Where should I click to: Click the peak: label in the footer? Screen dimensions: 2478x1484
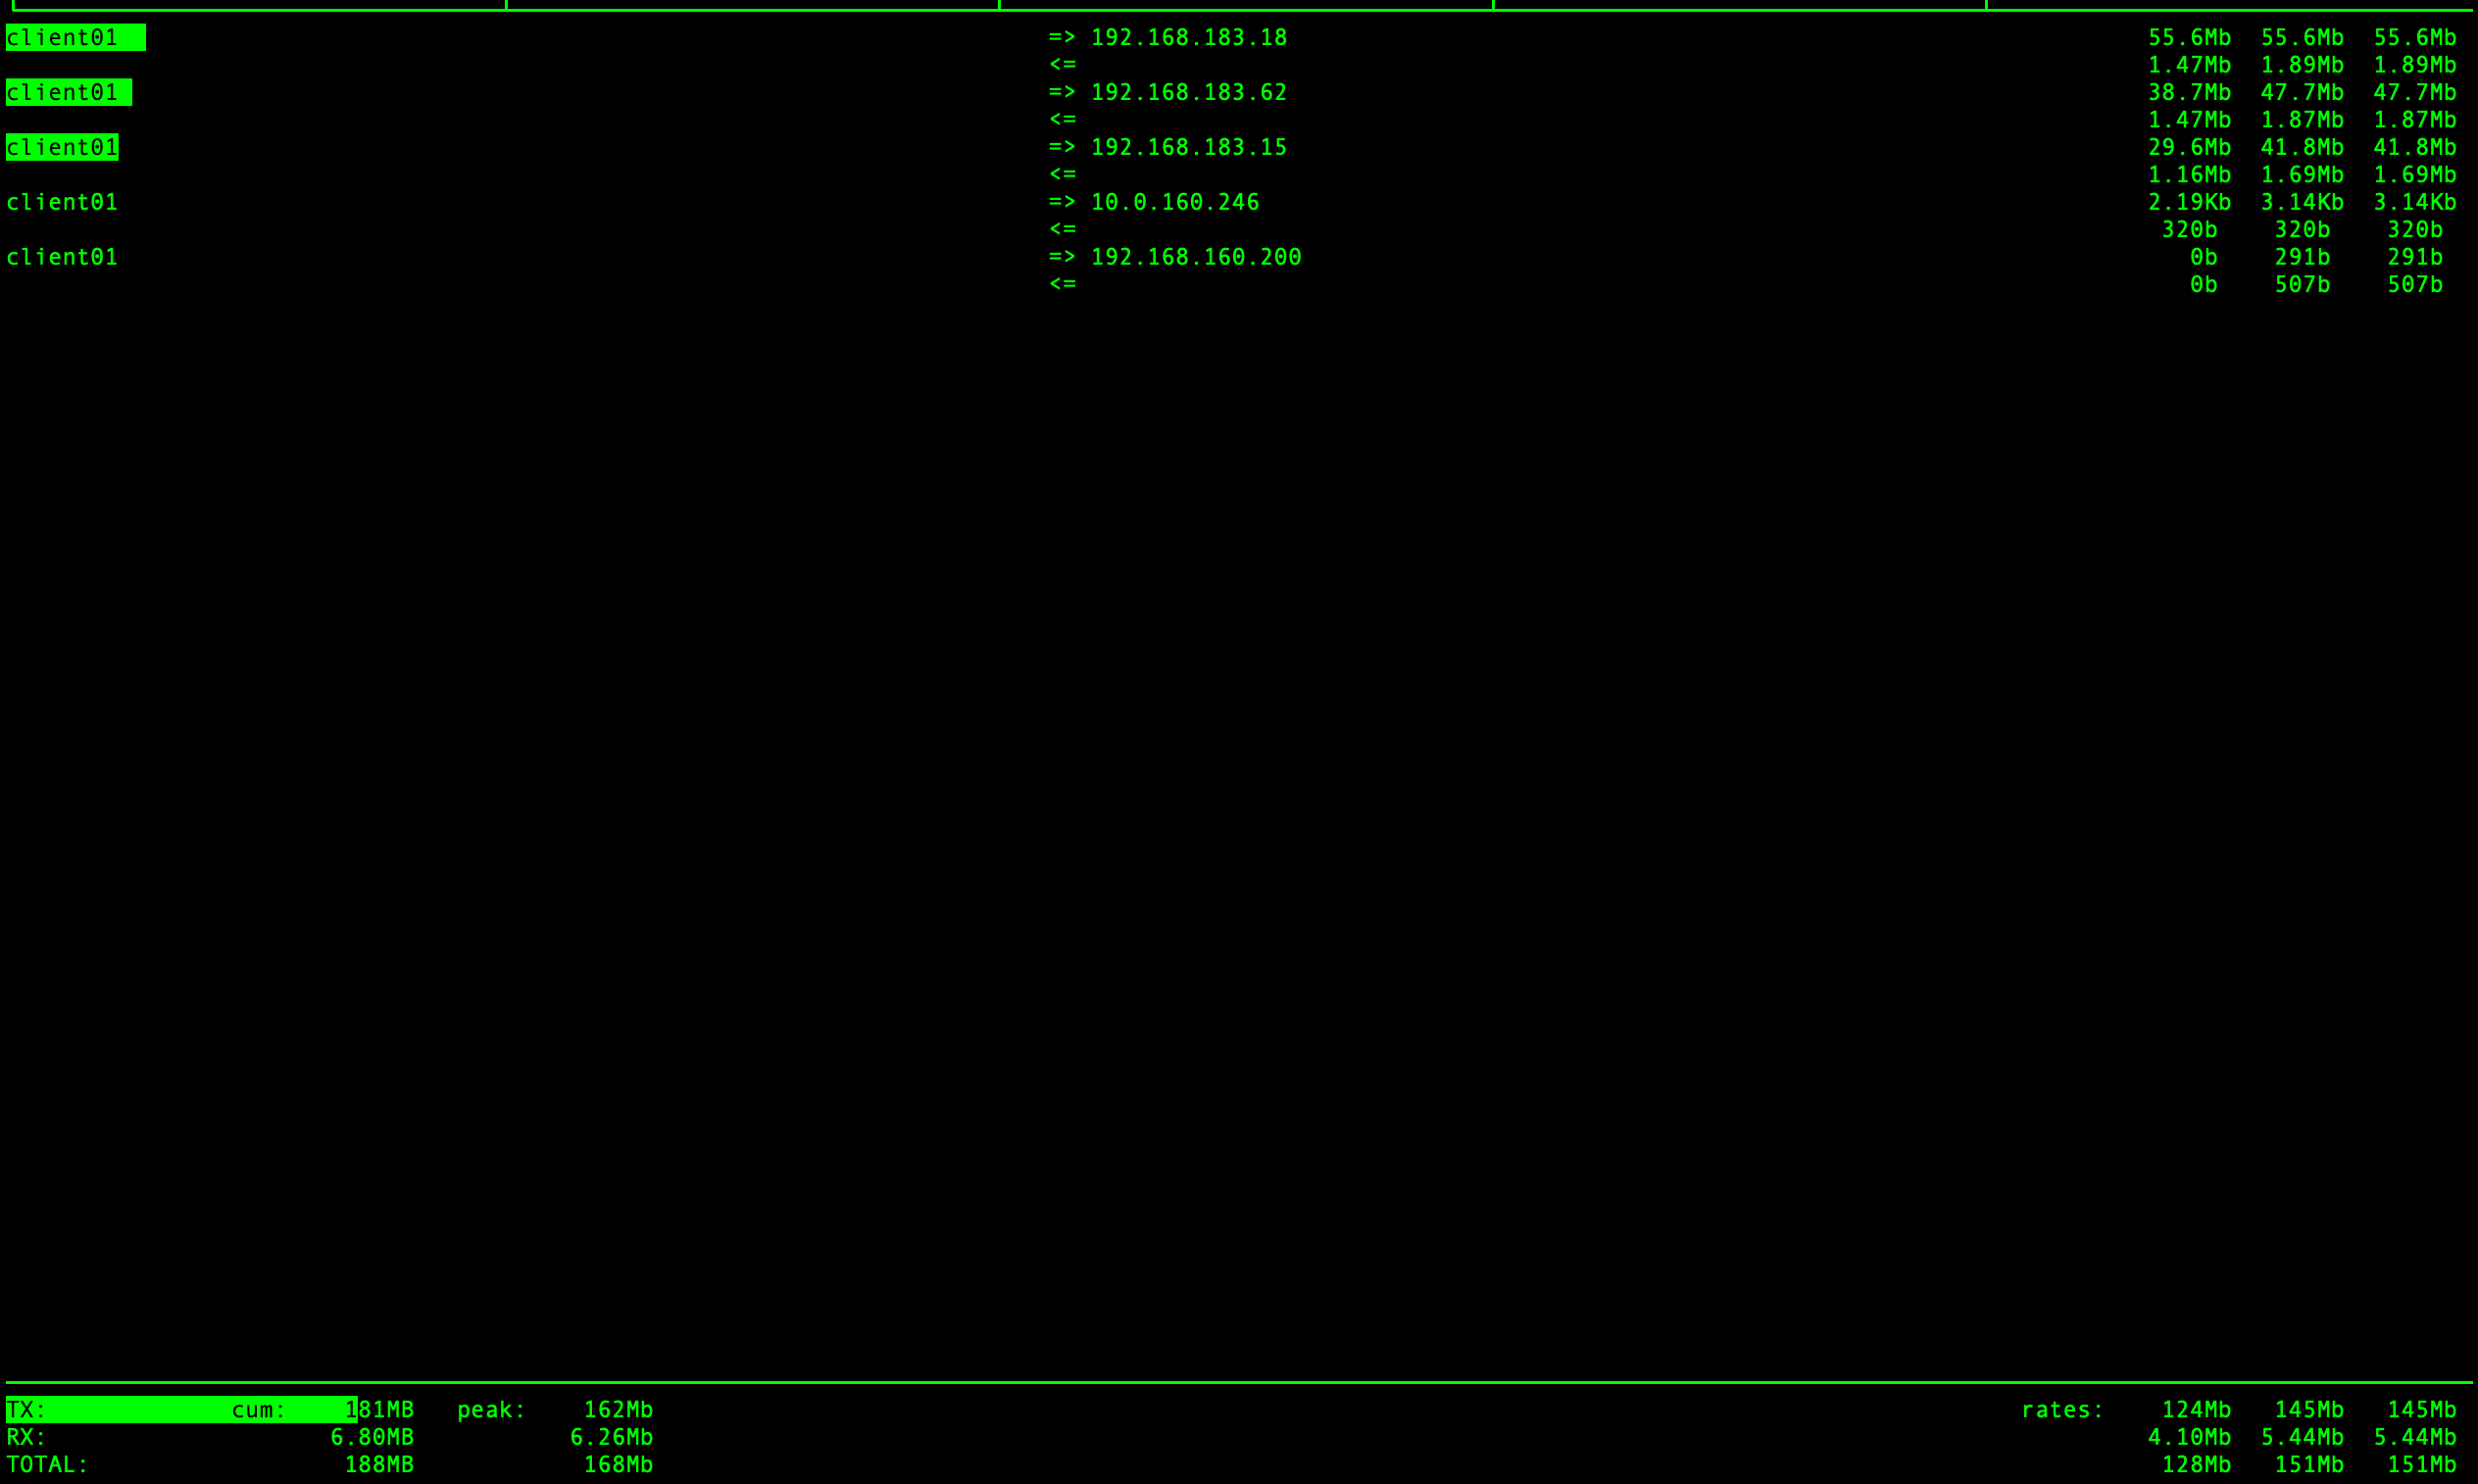point(491,1410)
